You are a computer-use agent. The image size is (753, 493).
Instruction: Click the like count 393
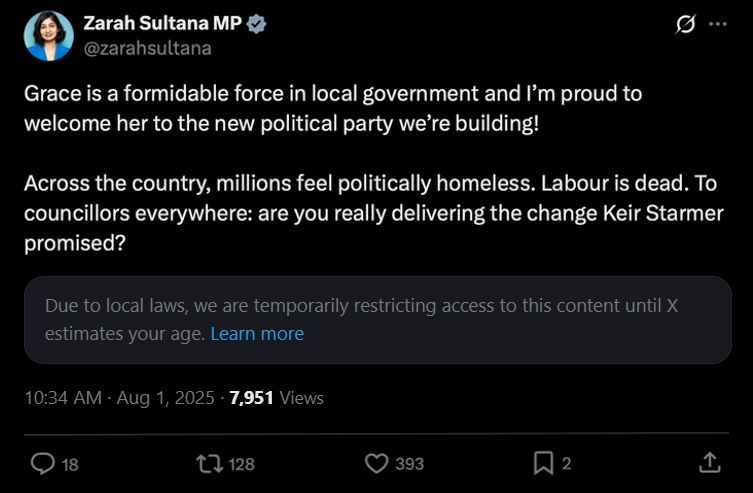point(408,464)
